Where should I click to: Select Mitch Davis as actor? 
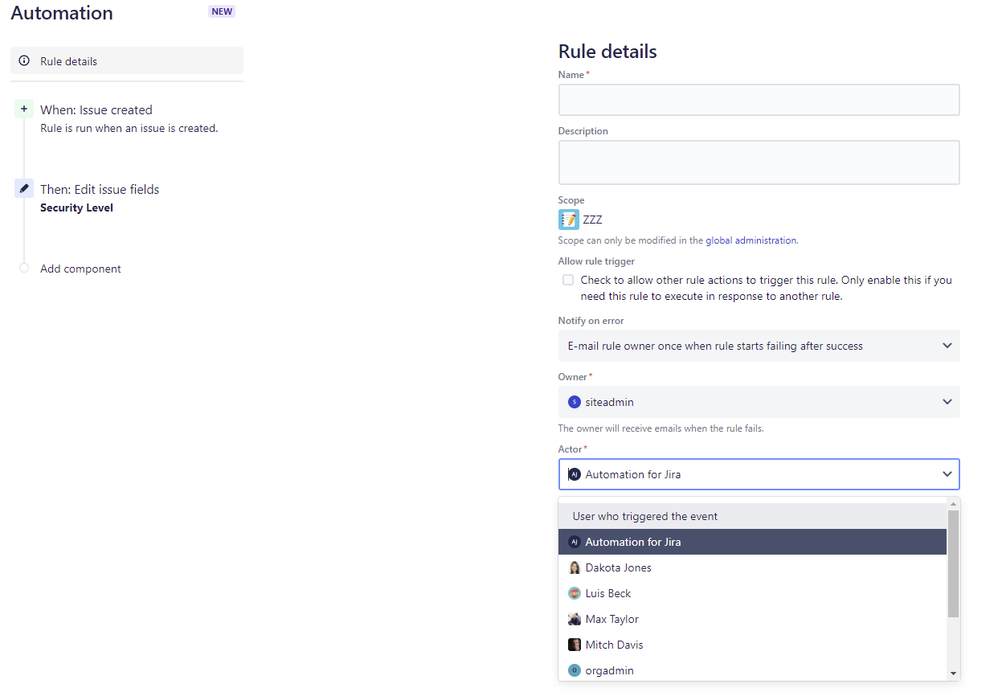[752, 645]
